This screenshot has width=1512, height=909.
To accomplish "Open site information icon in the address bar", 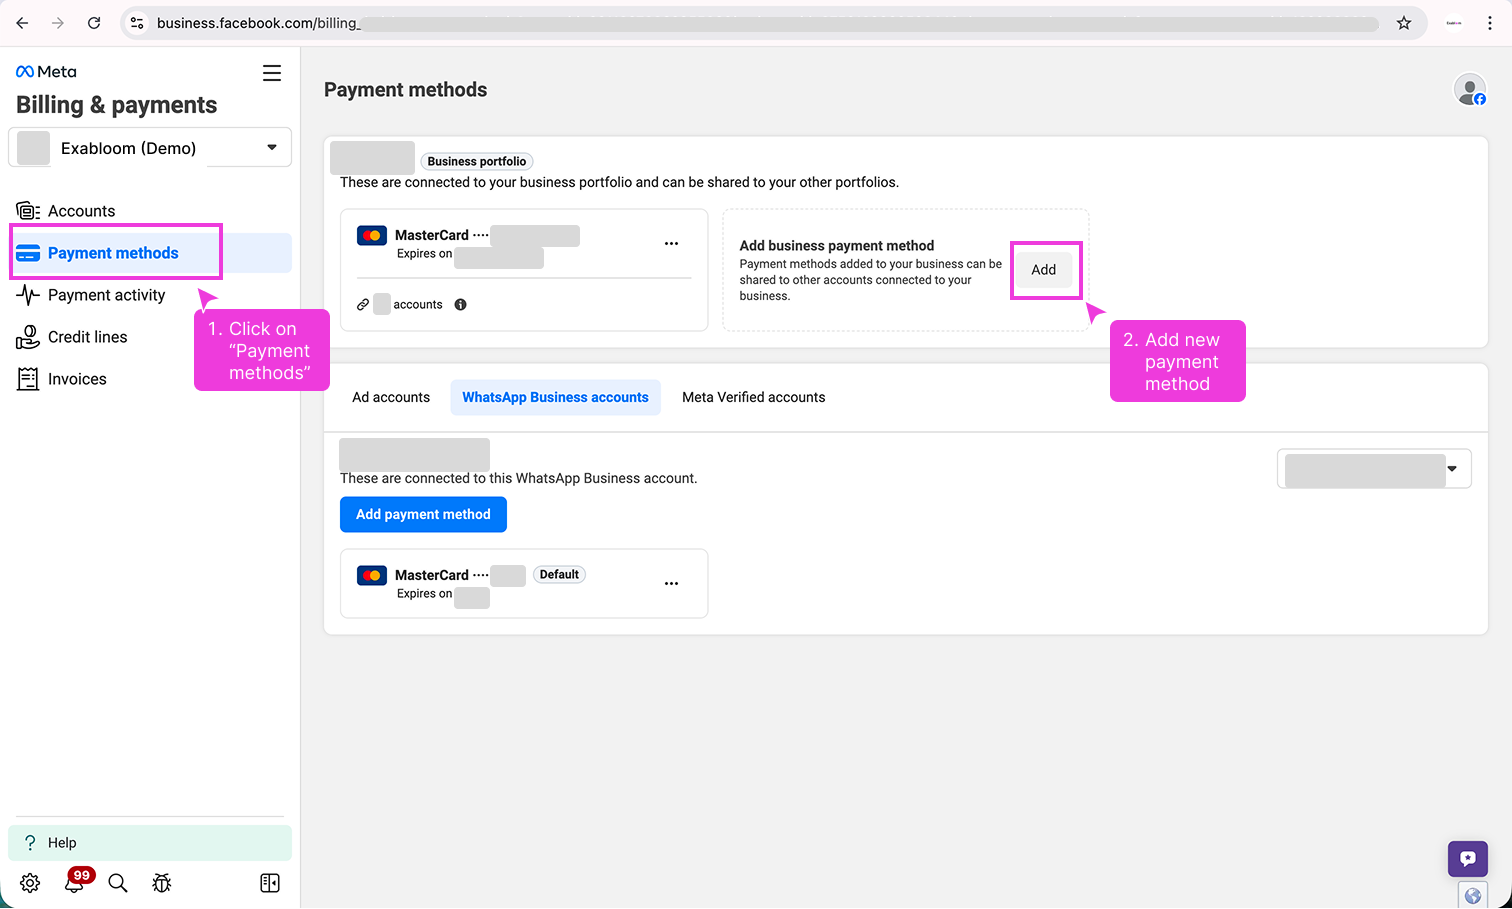I will point(137,23).
